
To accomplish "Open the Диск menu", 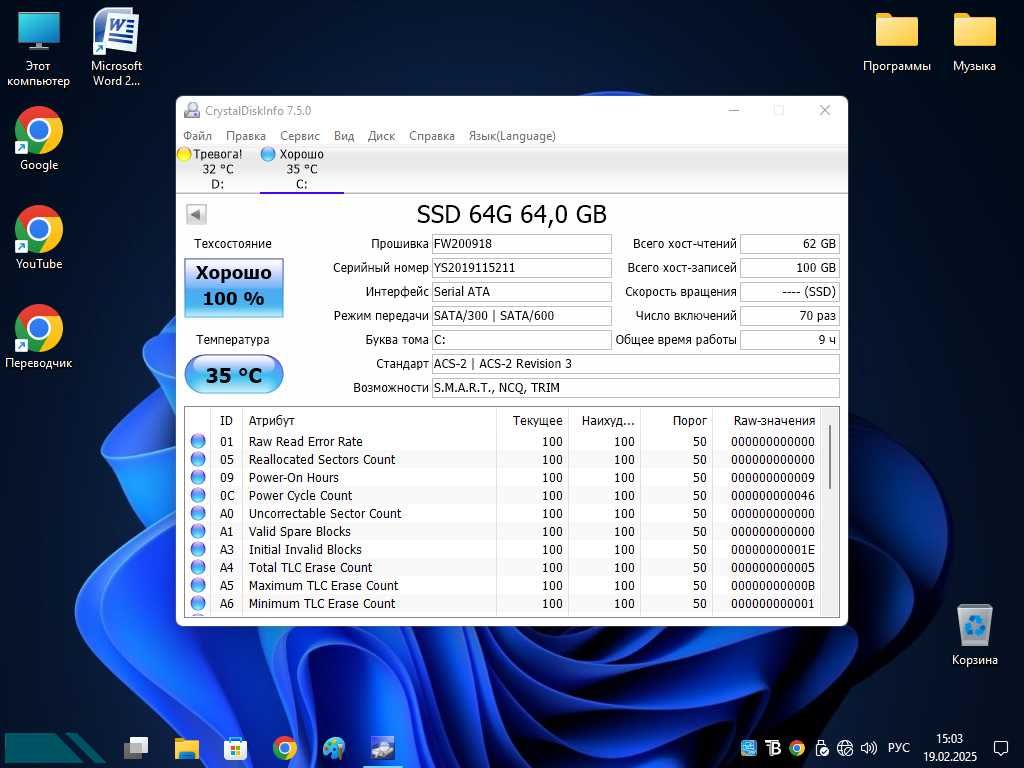I will click(381, 136).
